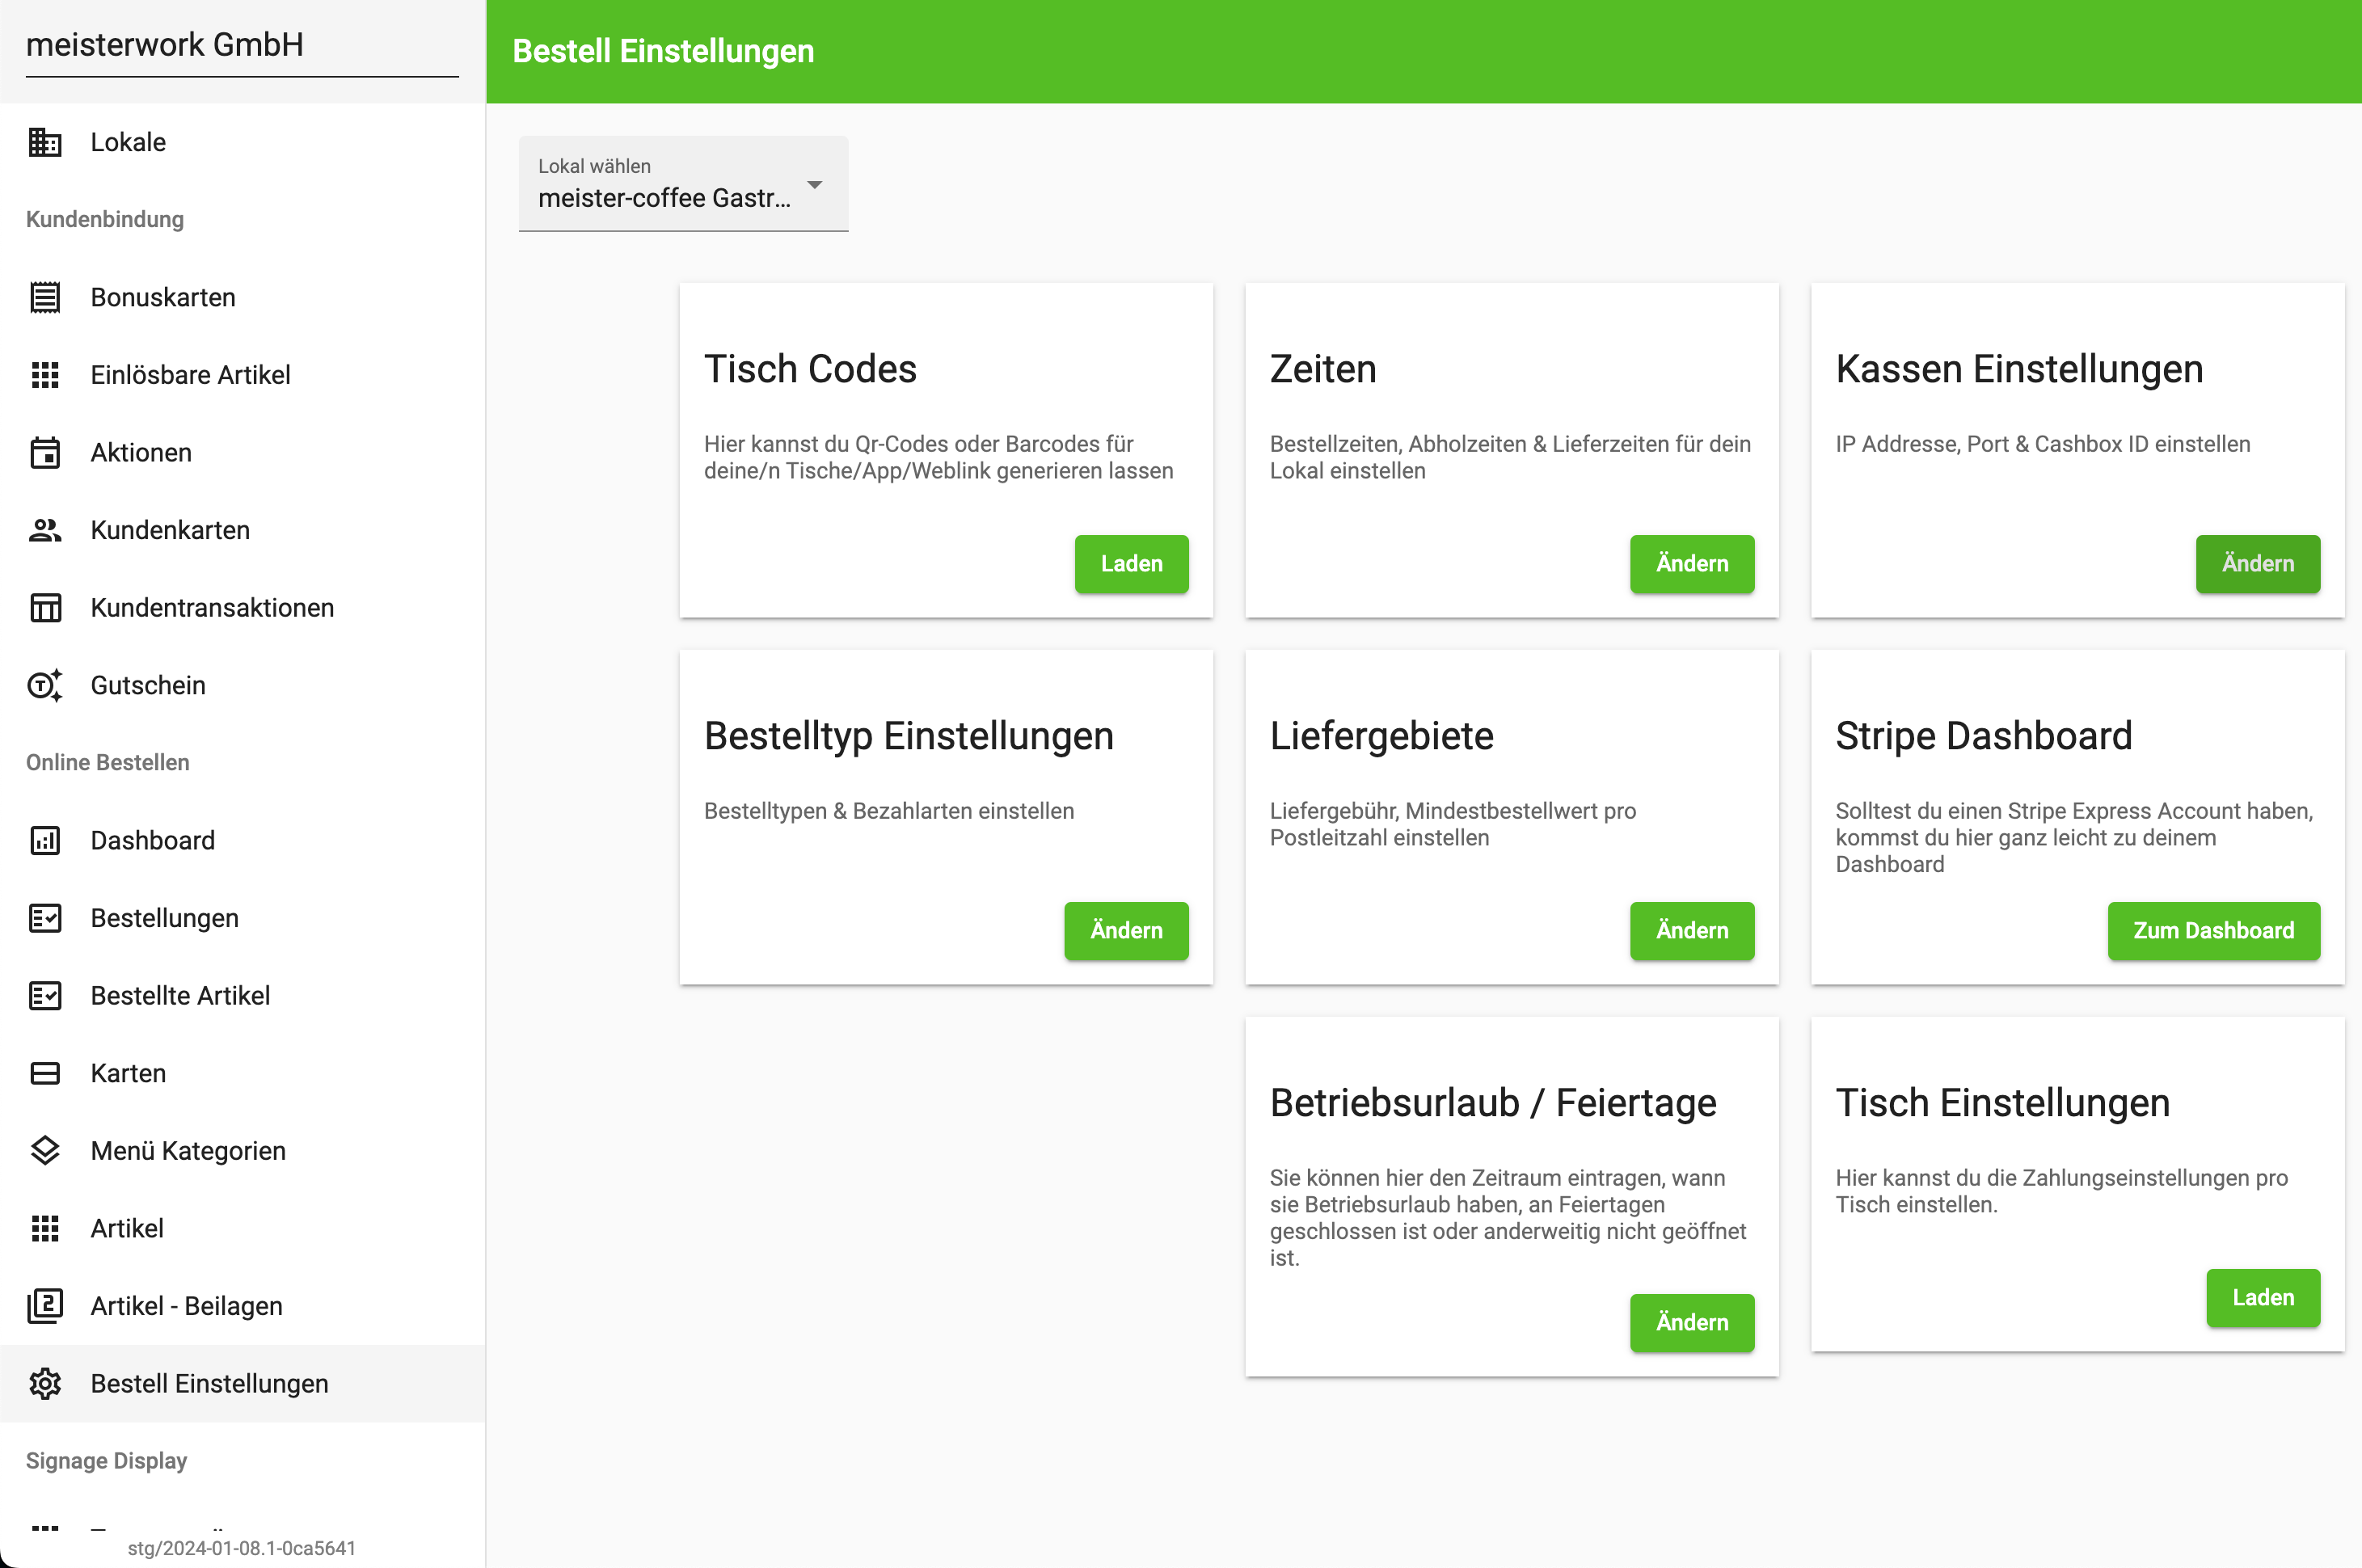Click the Bonuskarten list icon
The width and height of the screenshot is (2362, 1568).
45,297
